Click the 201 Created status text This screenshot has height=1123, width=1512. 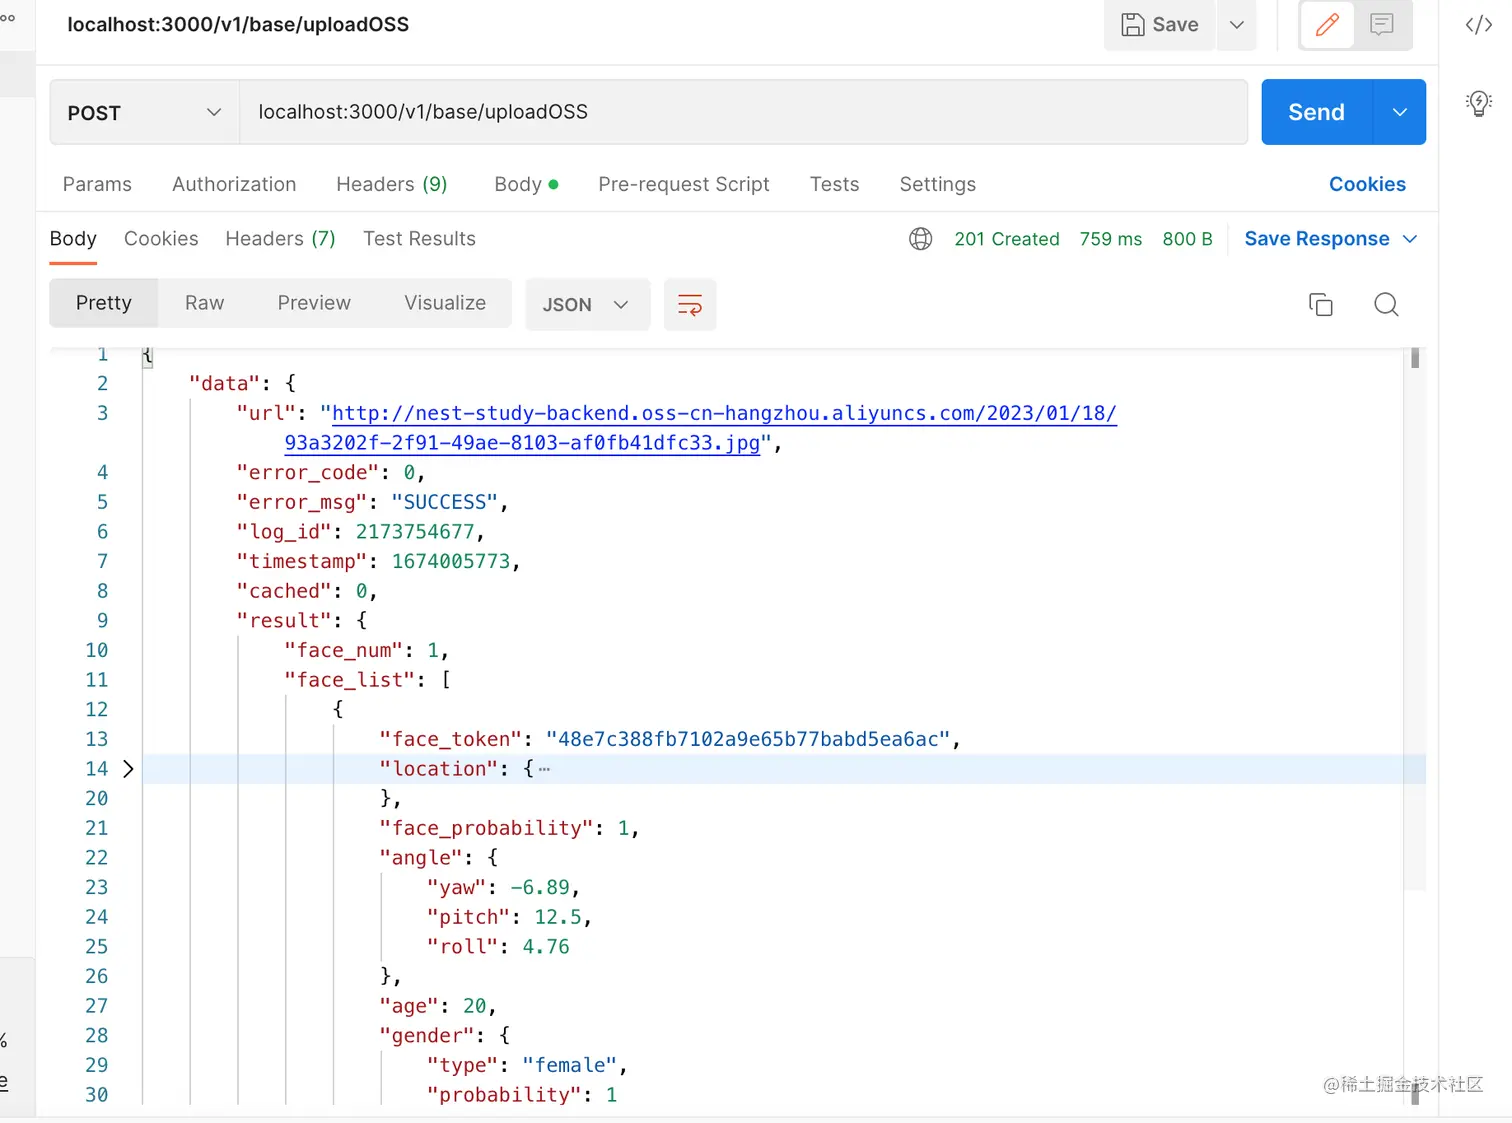pos(1007,239)
